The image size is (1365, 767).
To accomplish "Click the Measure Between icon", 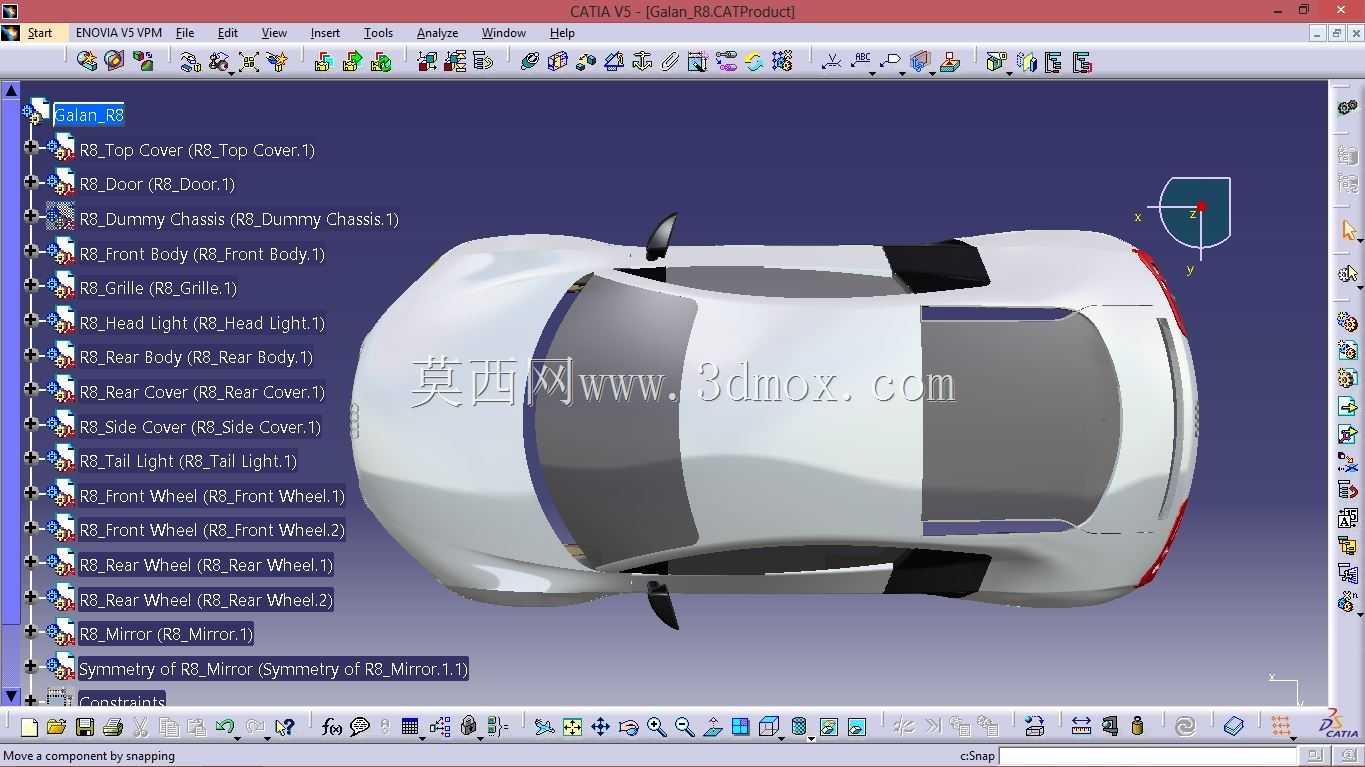I will (1081, 727).
